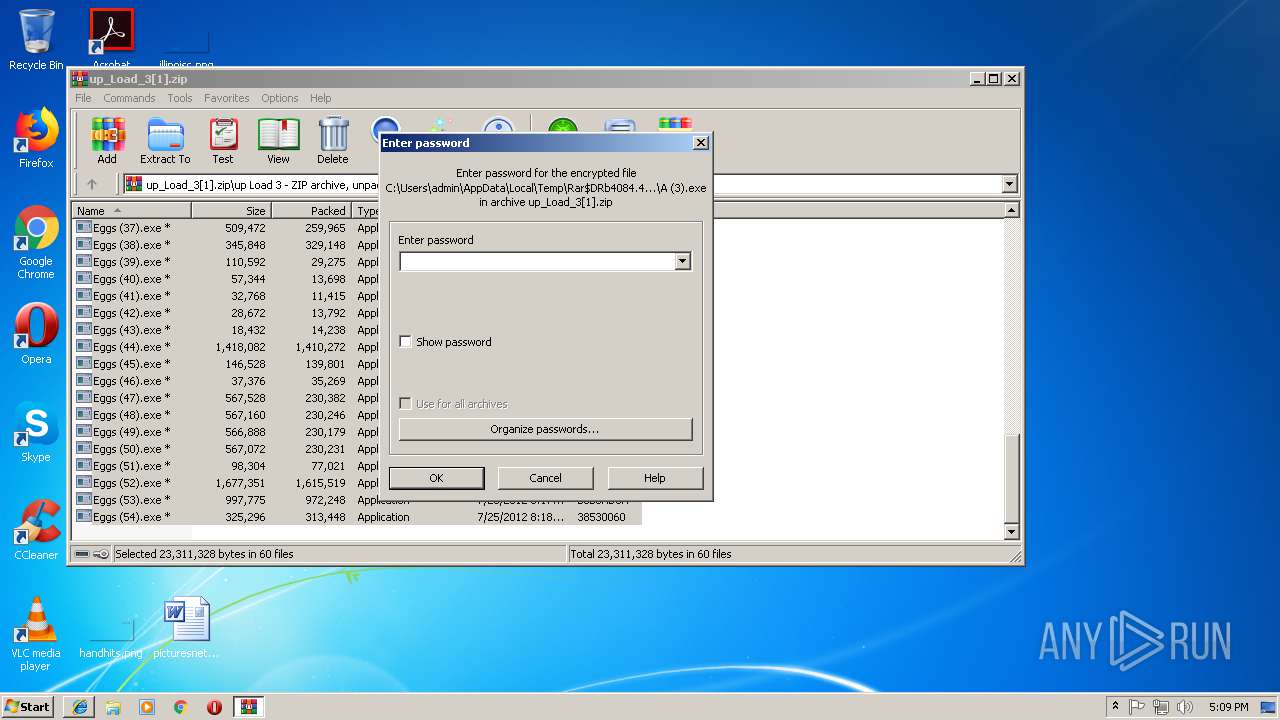The height and width of the screenshot is (720, 1280).
Task: Click the file list scroll up arrow
Action: click(x=1011, y=211)
